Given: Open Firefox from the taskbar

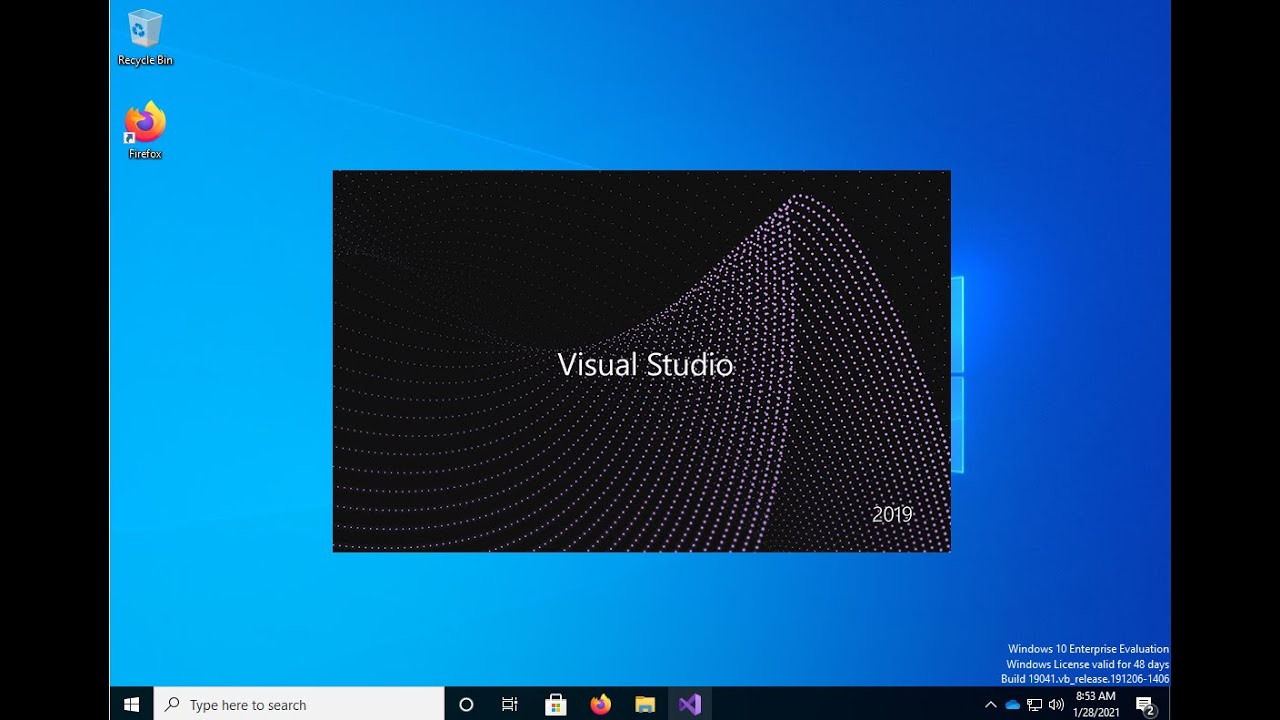Looking at the screenshot, I should [x=600, y=705].
